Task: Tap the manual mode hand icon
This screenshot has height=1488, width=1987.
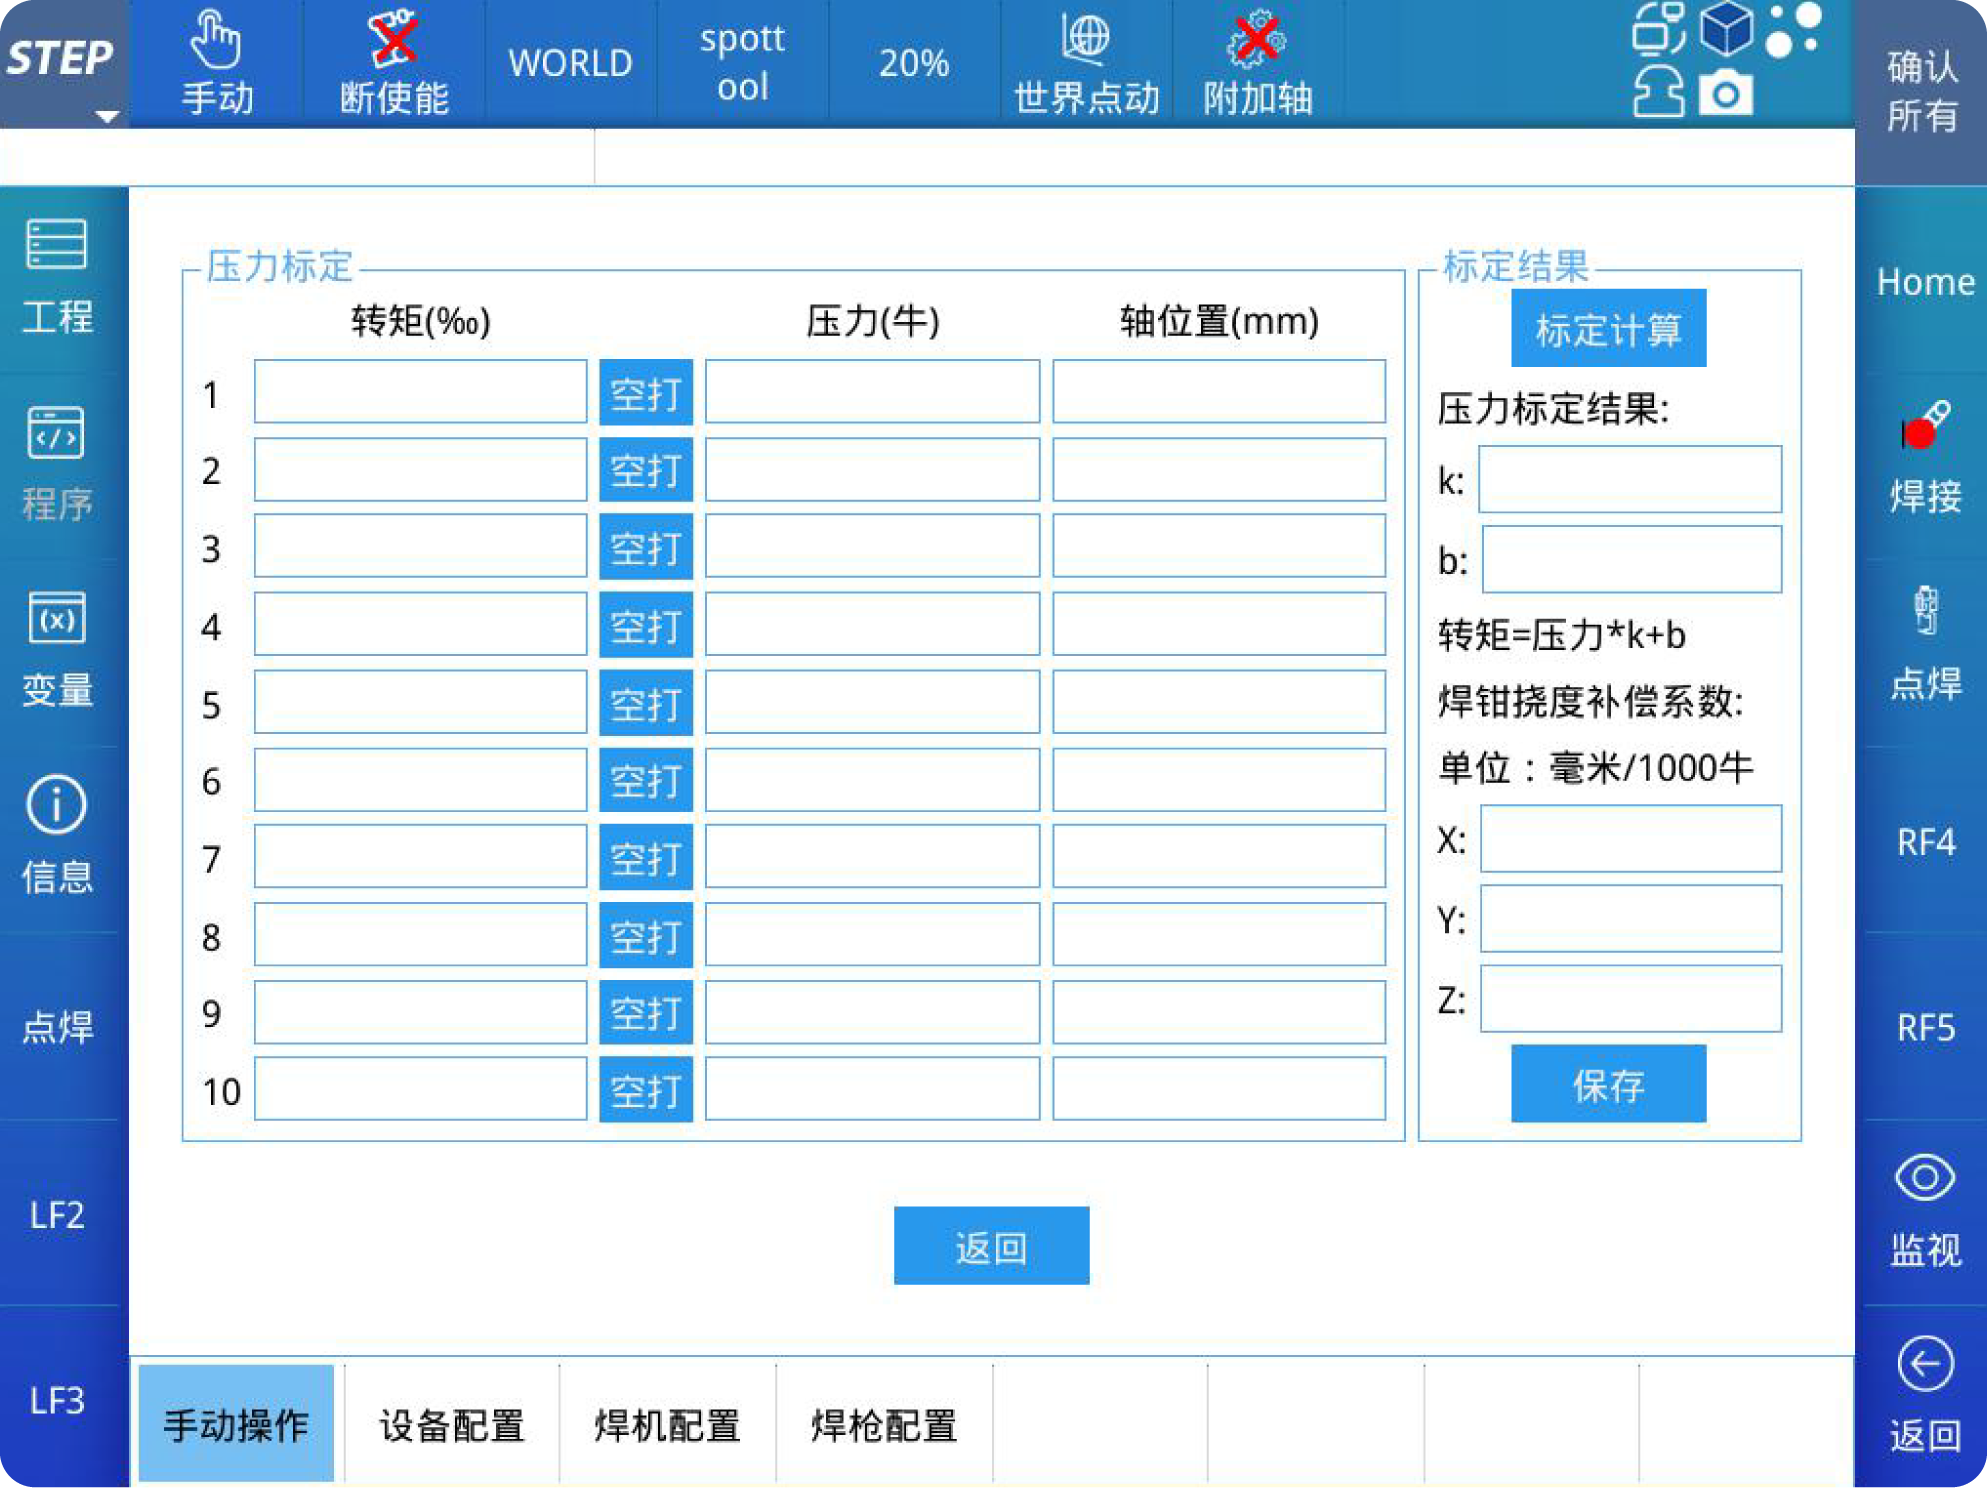Action: click(x=216, y=40)
